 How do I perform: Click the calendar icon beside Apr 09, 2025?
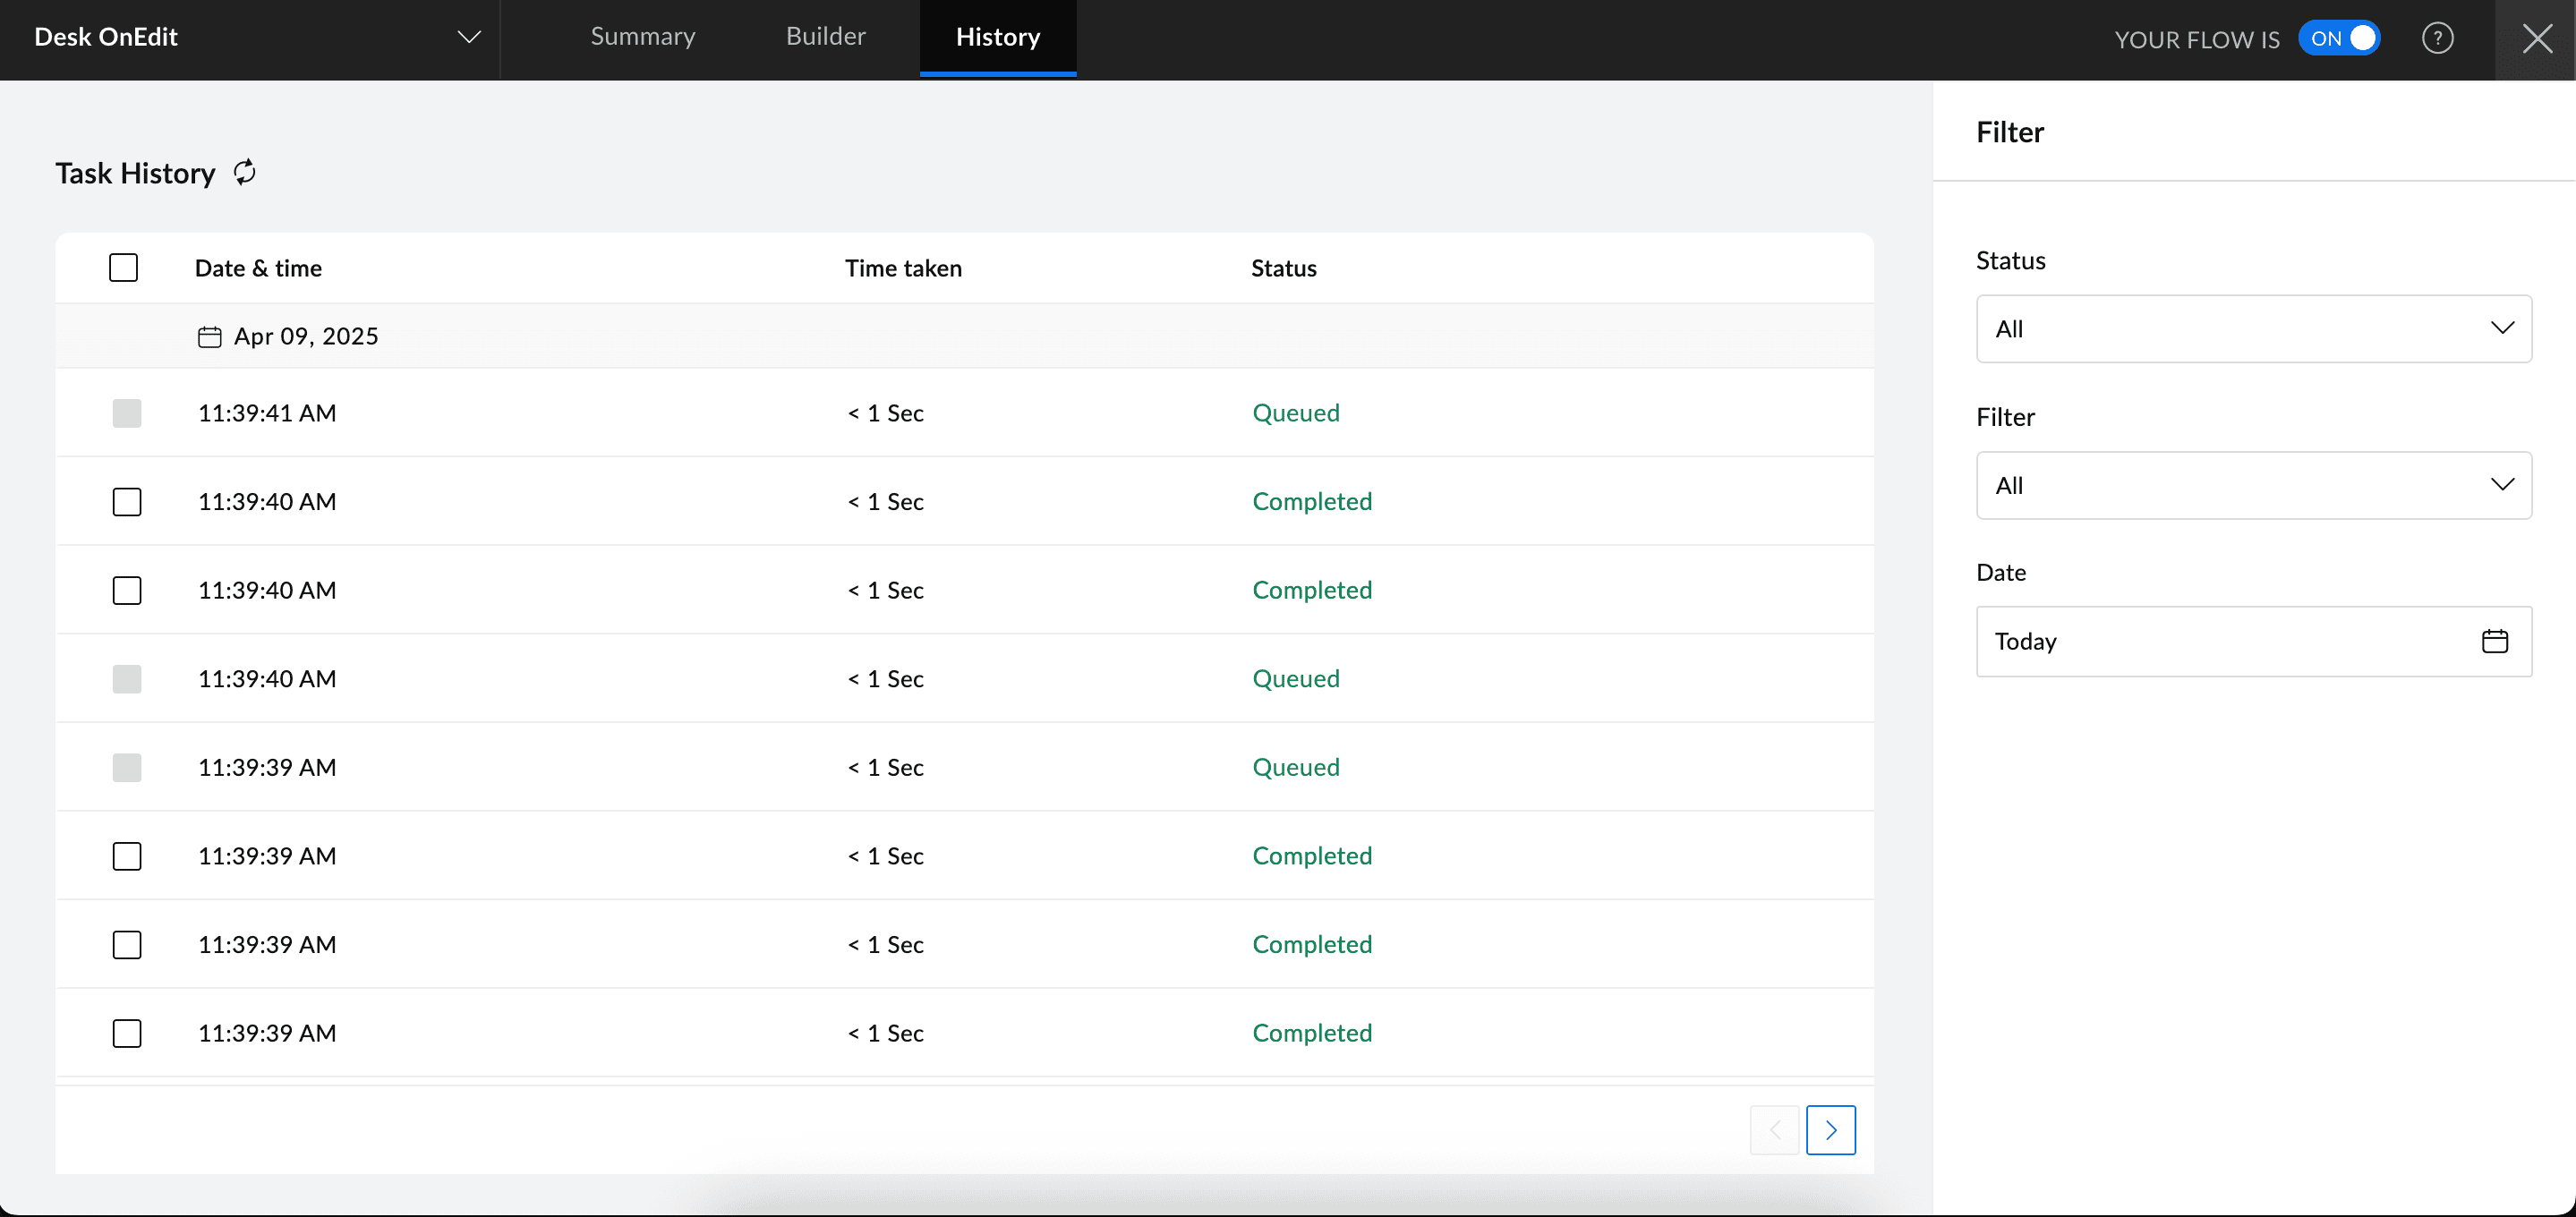[x=209, y=337]
